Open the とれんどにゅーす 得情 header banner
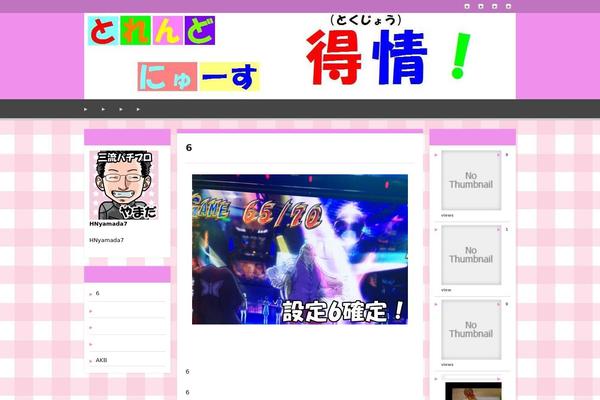Screen dimensions: 600x400 click(300, 56)
